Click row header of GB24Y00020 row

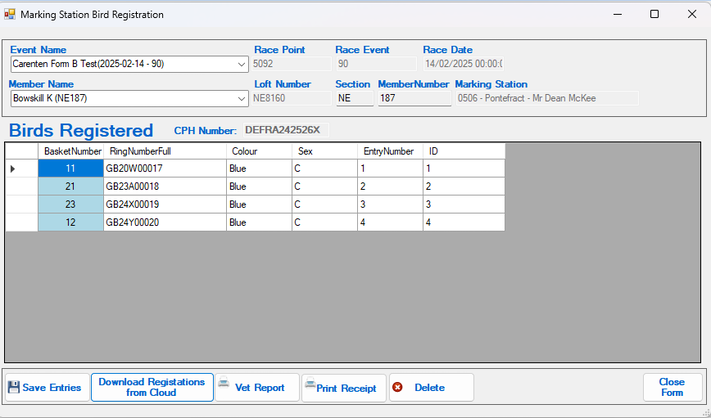[x=22, y=223]
